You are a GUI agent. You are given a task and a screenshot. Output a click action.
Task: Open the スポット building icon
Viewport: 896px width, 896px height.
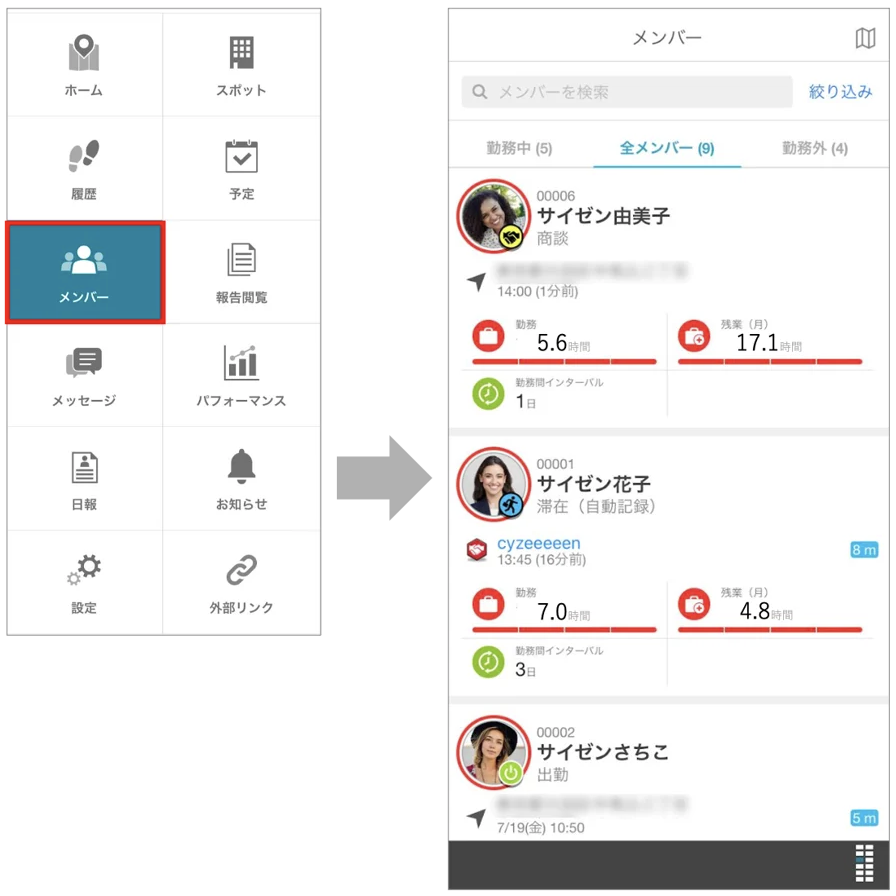pos(241,53)
